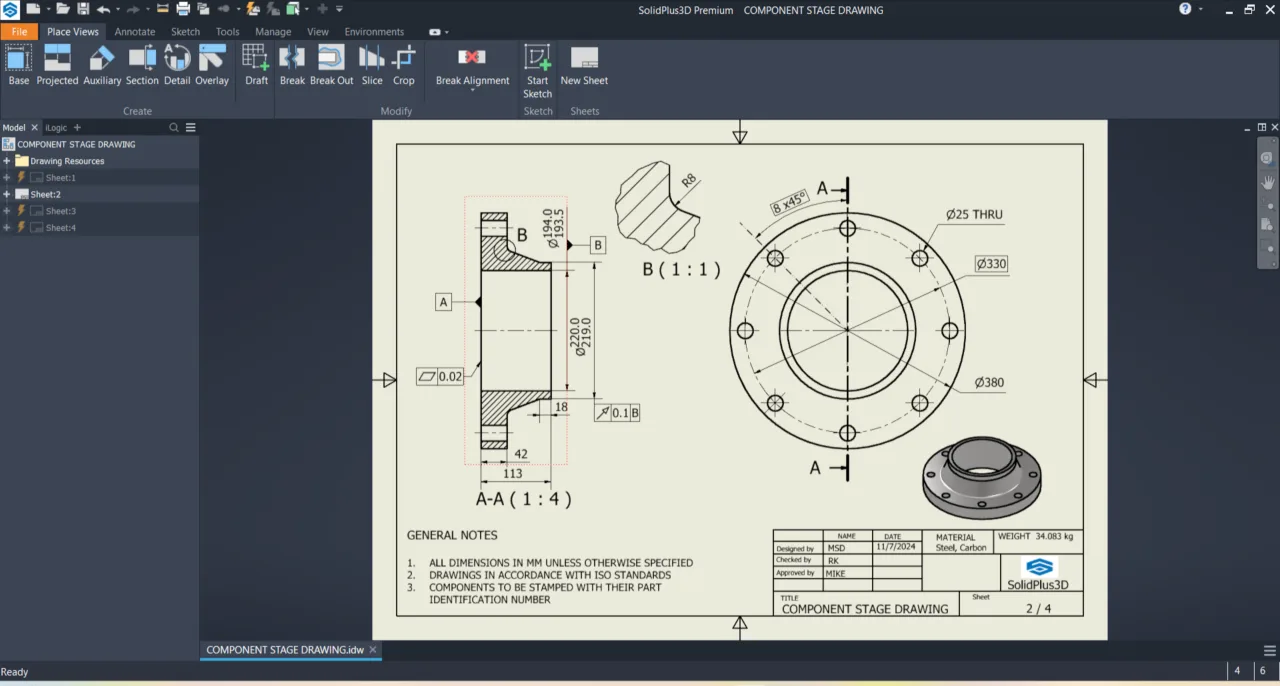Screen dimensions: 1280x686
Task: Create a Section view
Action: click(x=142, y=65)
